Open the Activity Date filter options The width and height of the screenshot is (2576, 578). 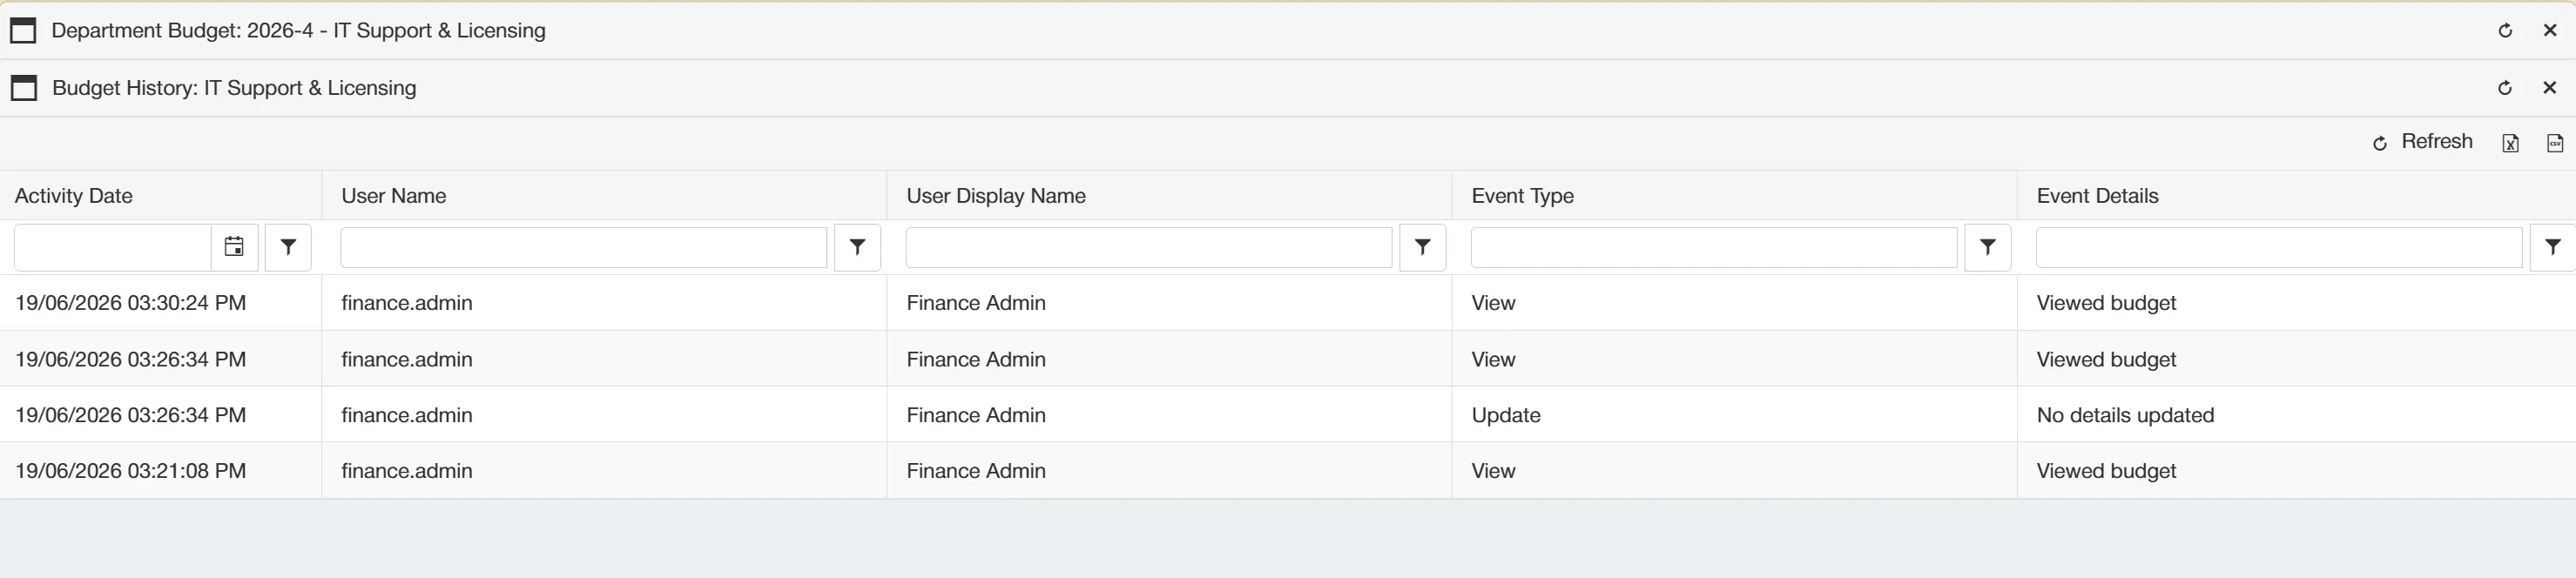click(288, 247)
